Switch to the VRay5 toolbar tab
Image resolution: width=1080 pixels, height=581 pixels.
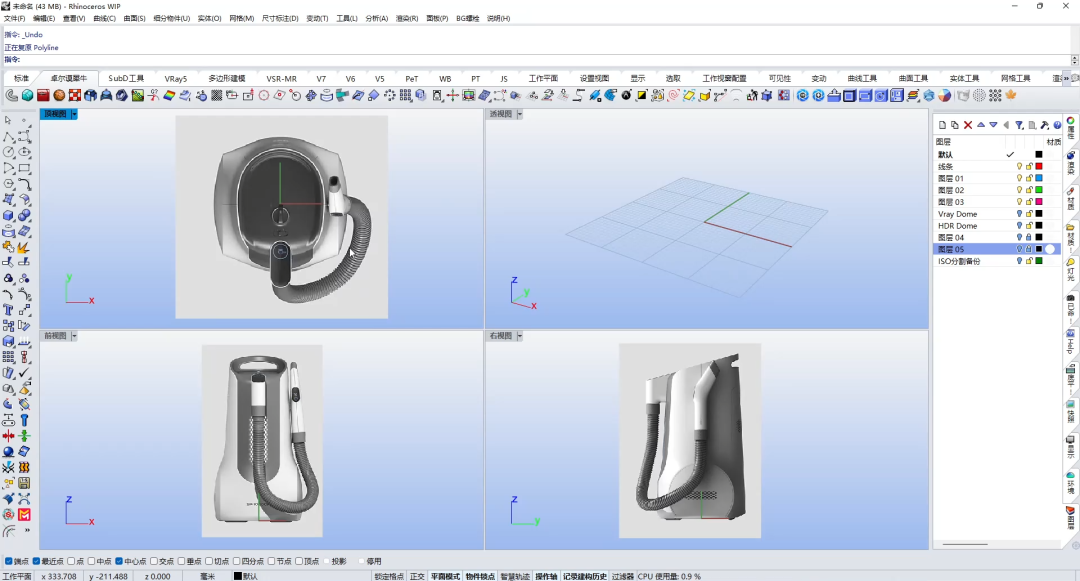tap(176, 78)
